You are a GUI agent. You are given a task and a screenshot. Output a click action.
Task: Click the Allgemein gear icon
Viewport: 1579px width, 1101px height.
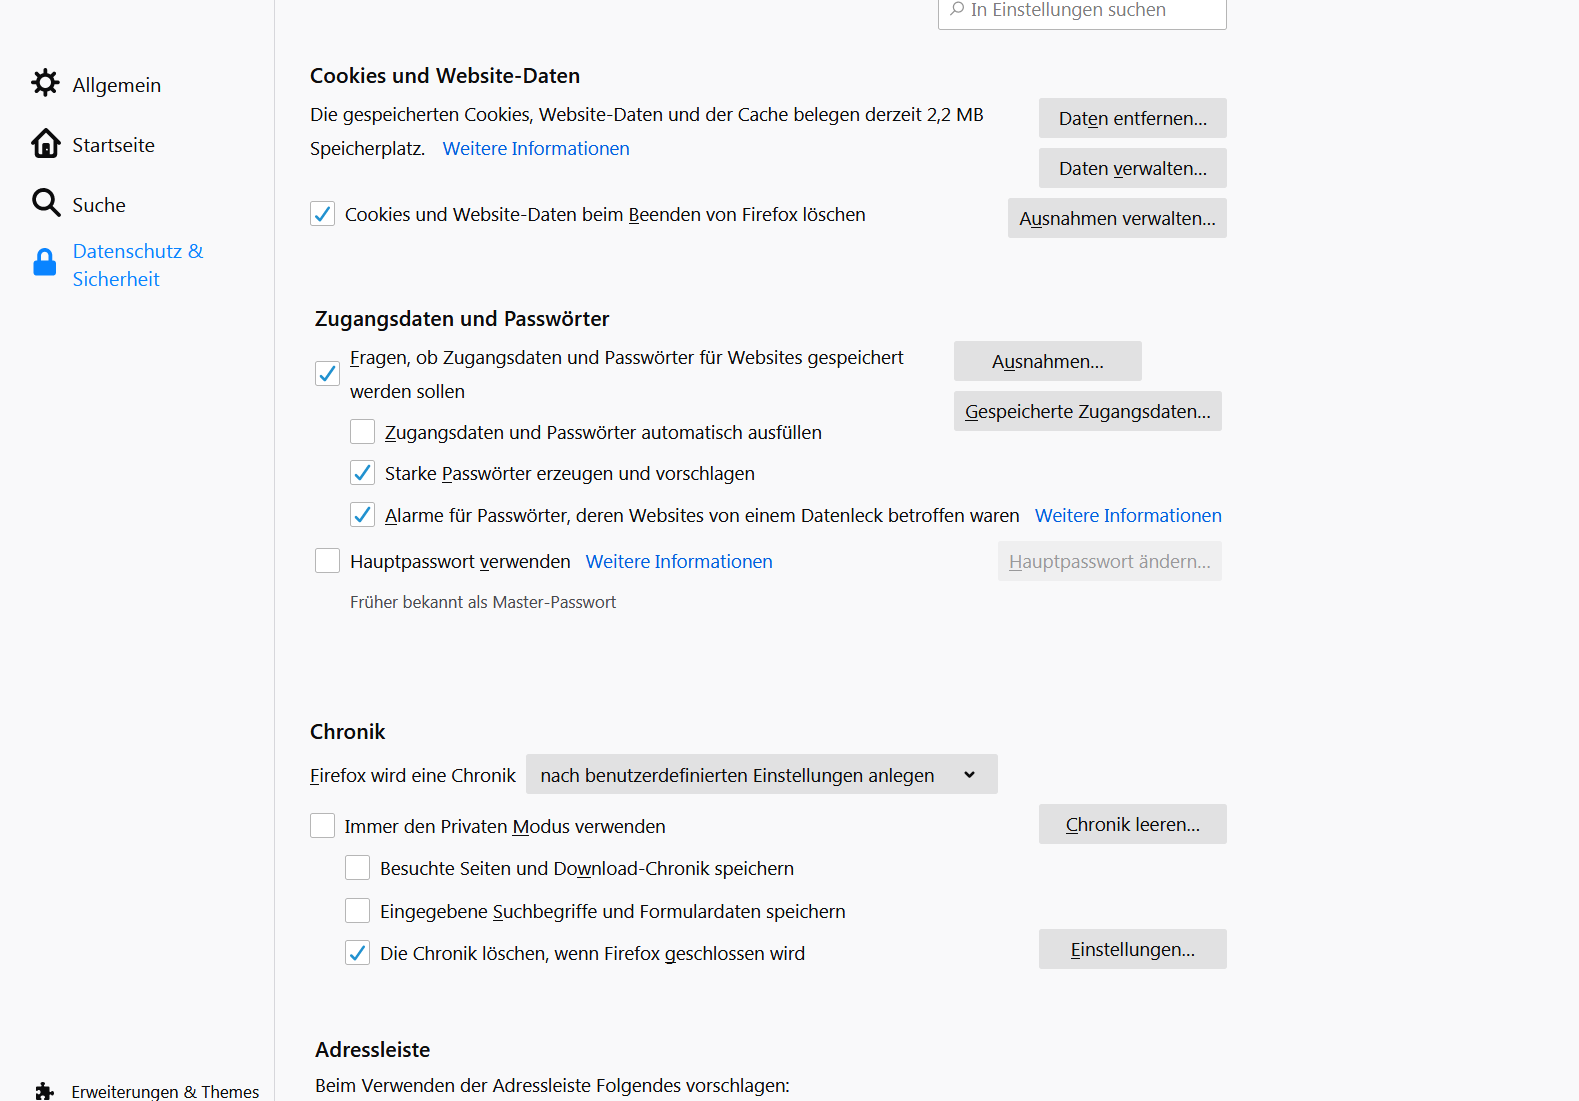pos(45,83)
